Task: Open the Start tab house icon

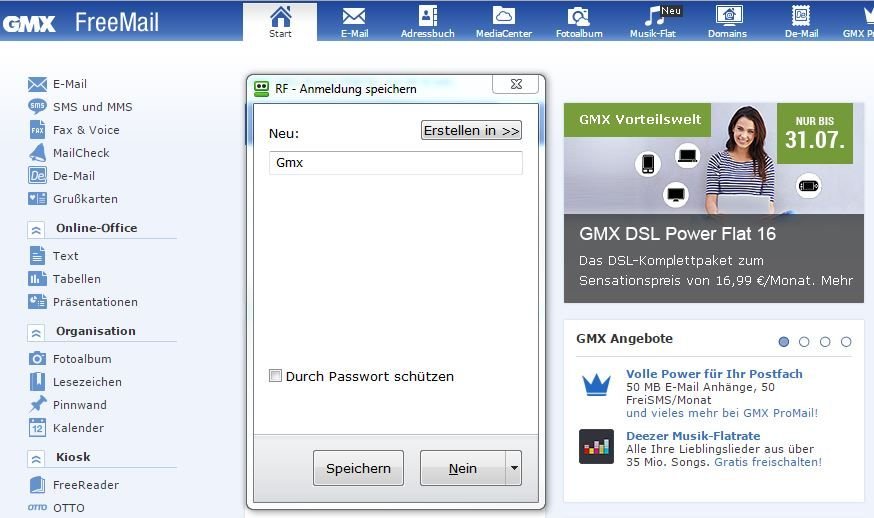Action: point(280,17)
